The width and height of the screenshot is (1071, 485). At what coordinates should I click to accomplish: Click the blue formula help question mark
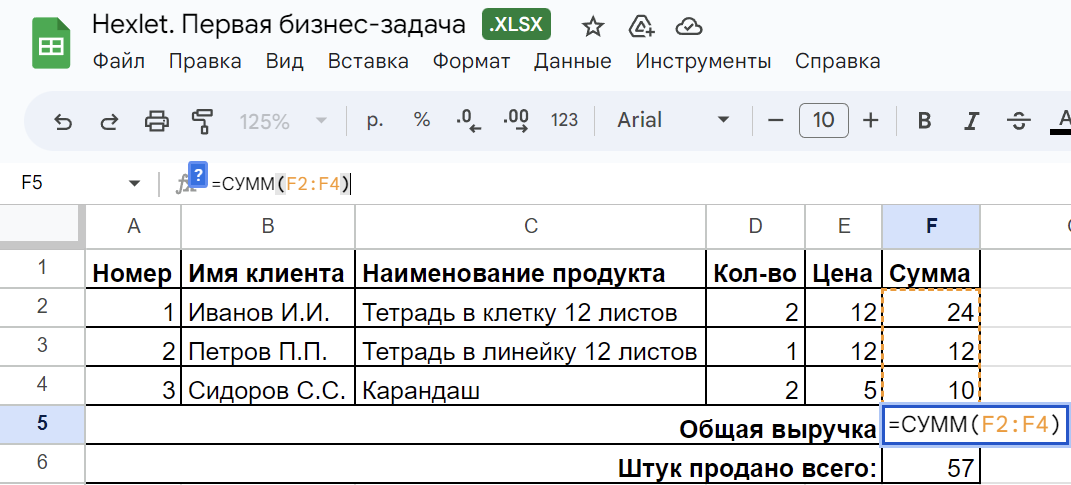click(197, 174)
